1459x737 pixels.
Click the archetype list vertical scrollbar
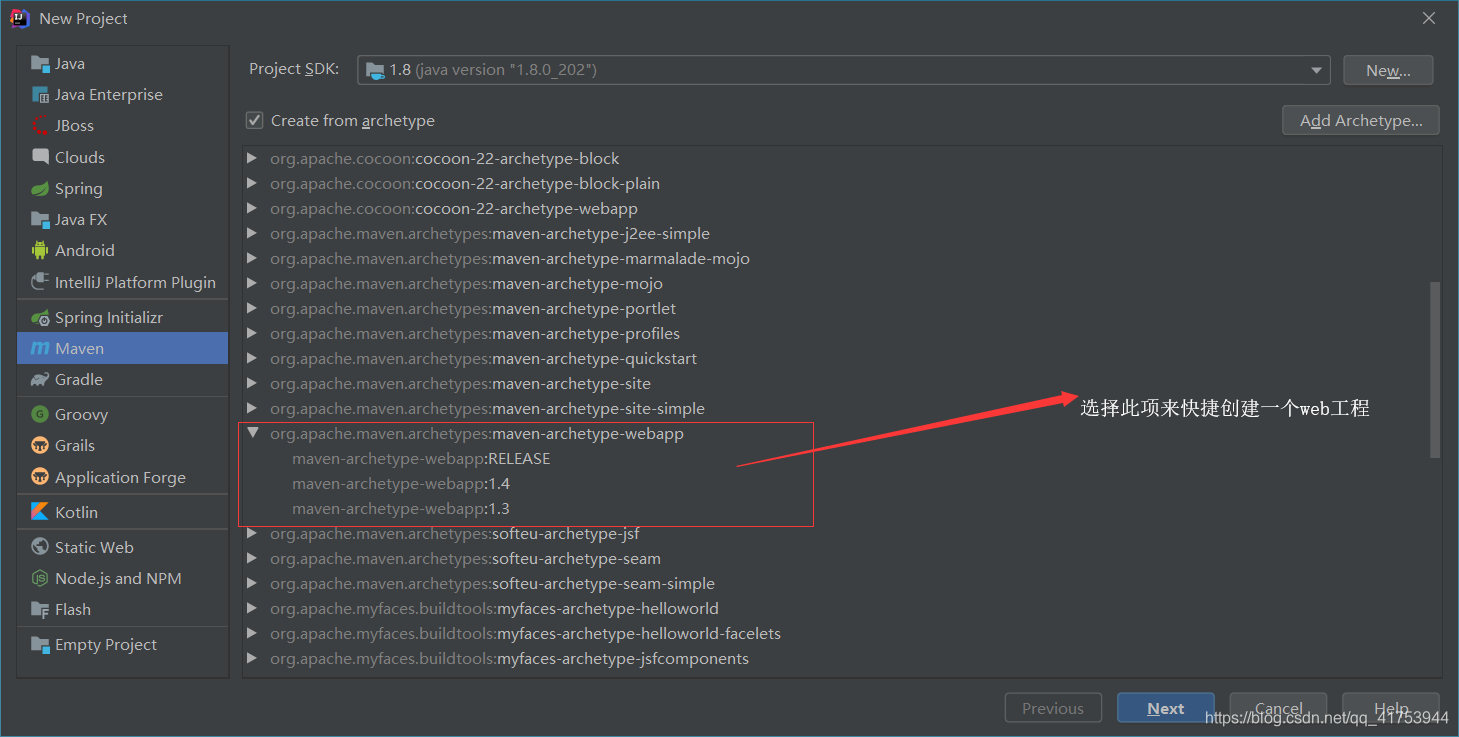coord(1435,370)
